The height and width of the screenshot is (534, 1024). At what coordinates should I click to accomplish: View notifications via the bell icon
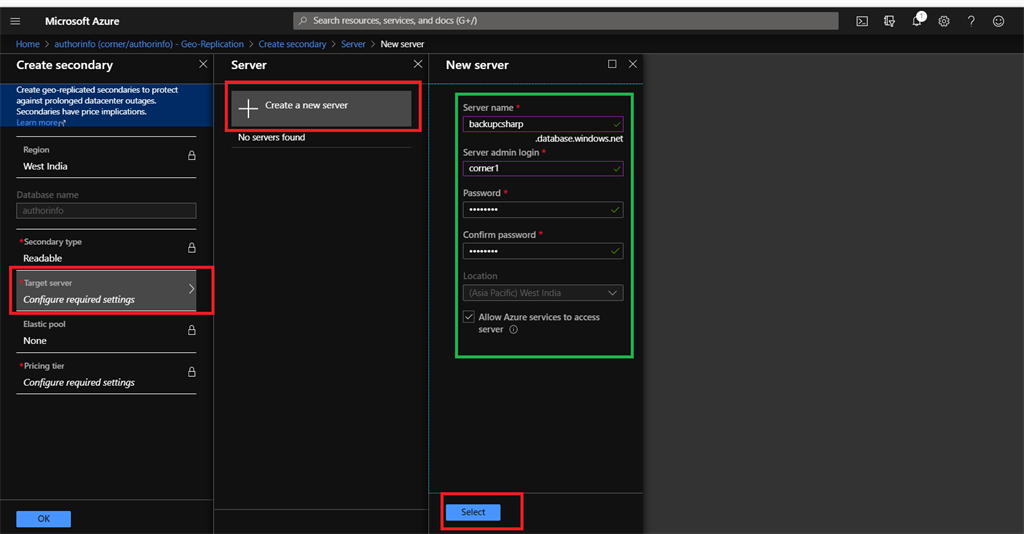coord(918,20)
